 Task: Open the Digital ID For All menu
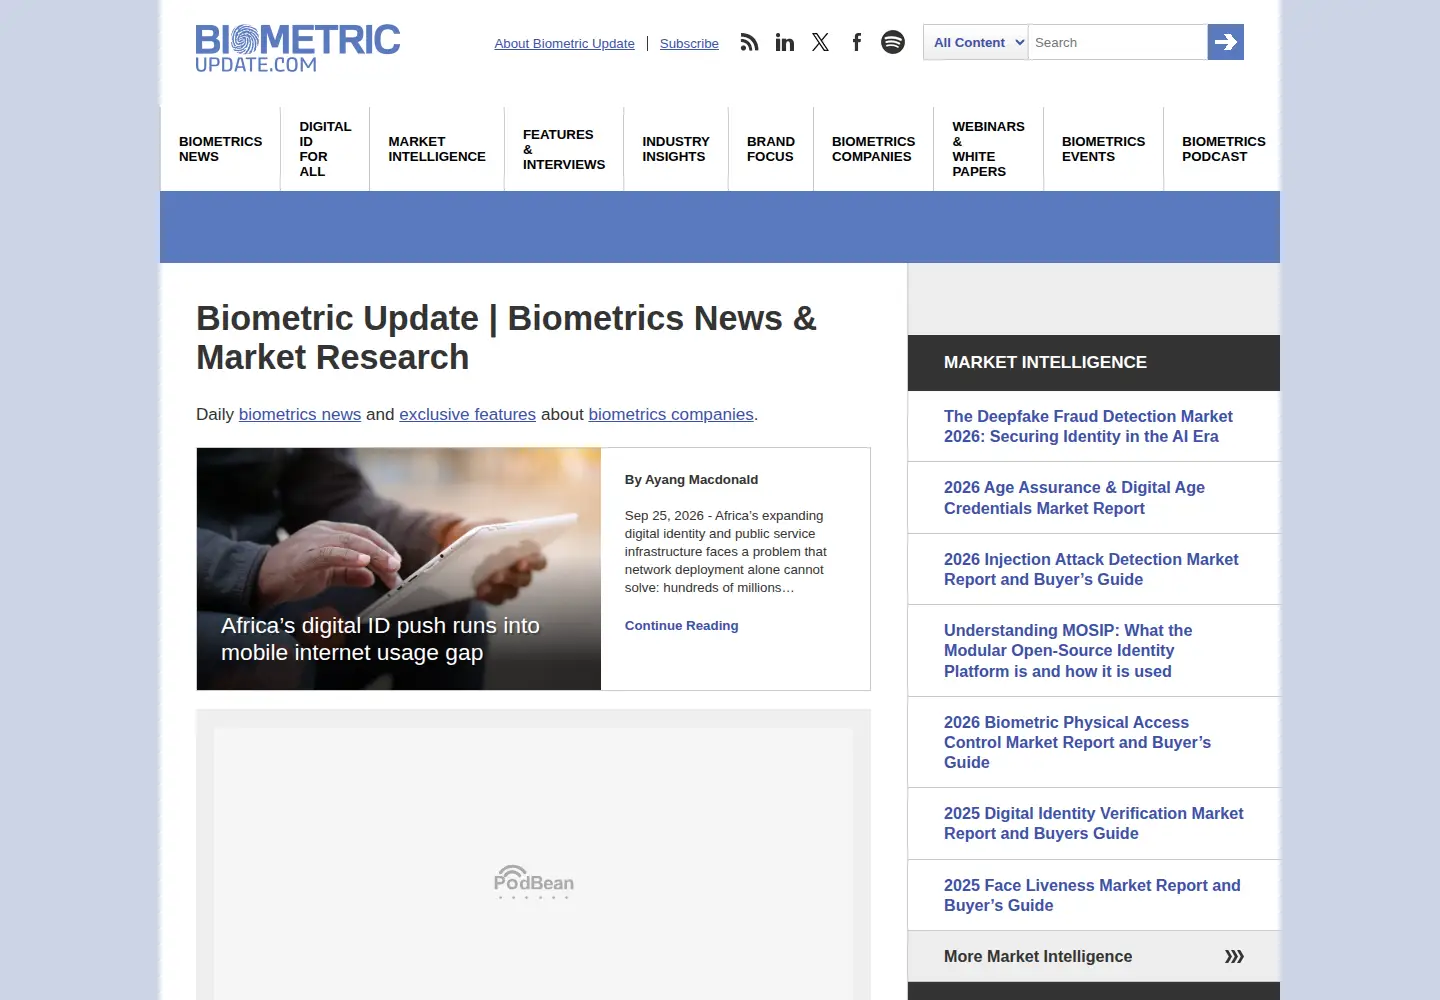[x=325, y=149]
